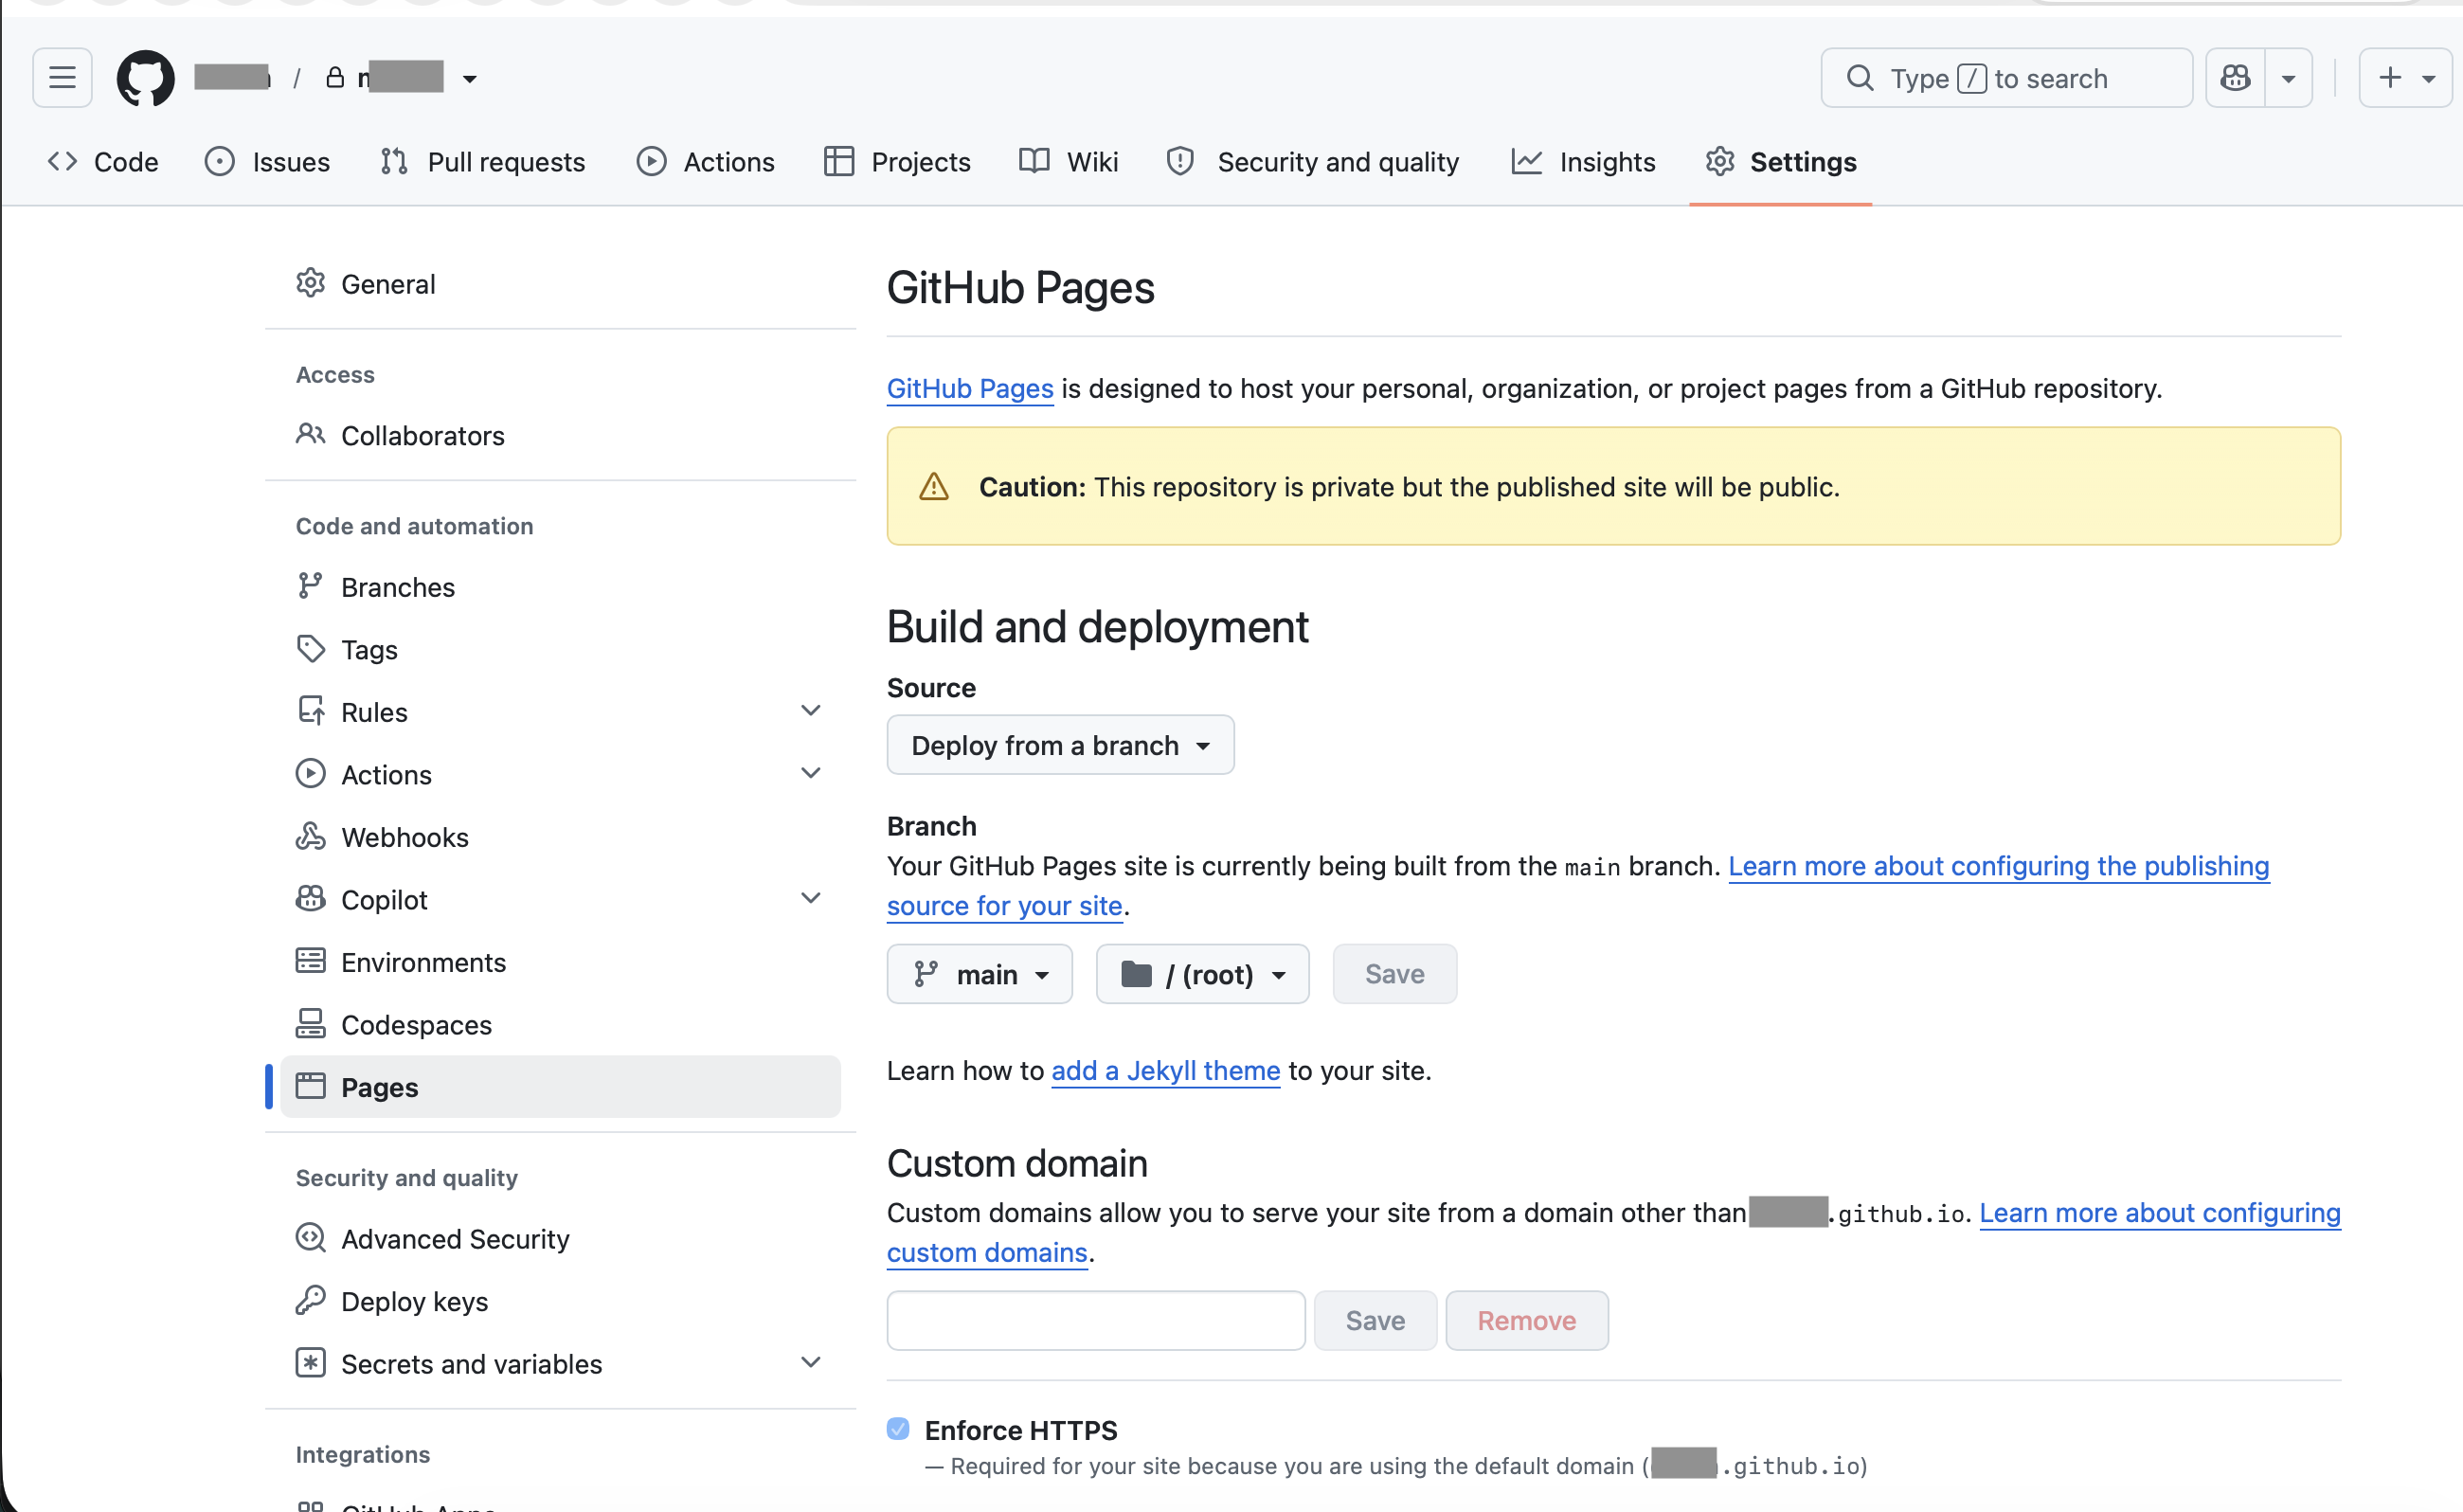The width and height of the screenshot is (2463, 1512).
Task: Open Learn more about configuring publishing source link
Action: tap(1998, 866)
